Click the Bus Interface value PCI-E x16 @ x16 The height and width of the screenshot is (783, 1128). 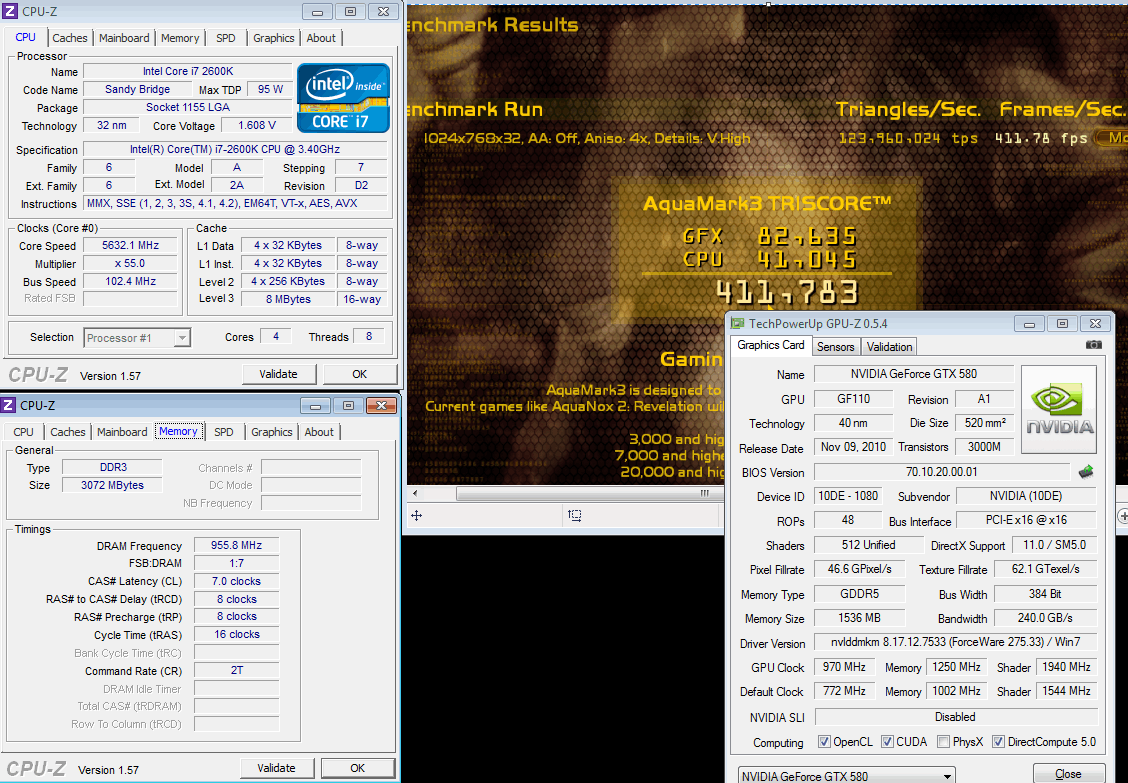(1027, 520)
